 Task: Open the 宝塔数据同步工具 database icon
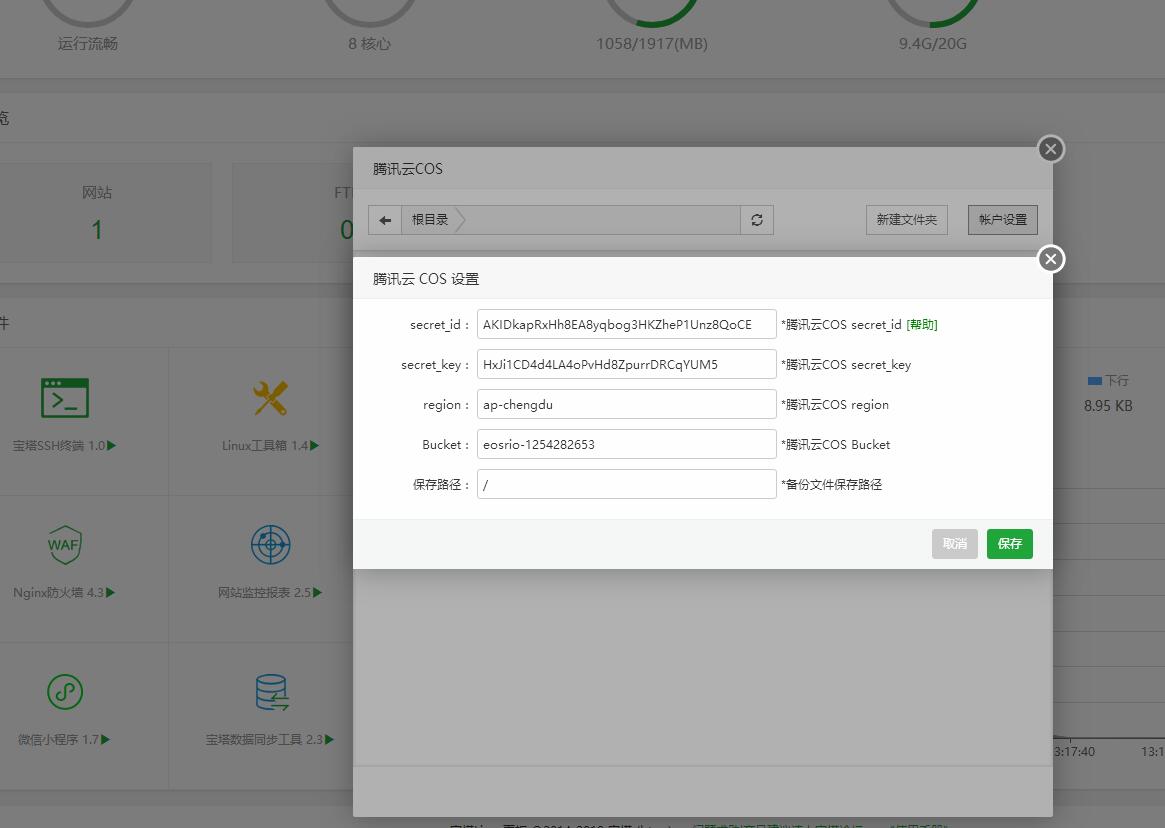pos(272,692)
